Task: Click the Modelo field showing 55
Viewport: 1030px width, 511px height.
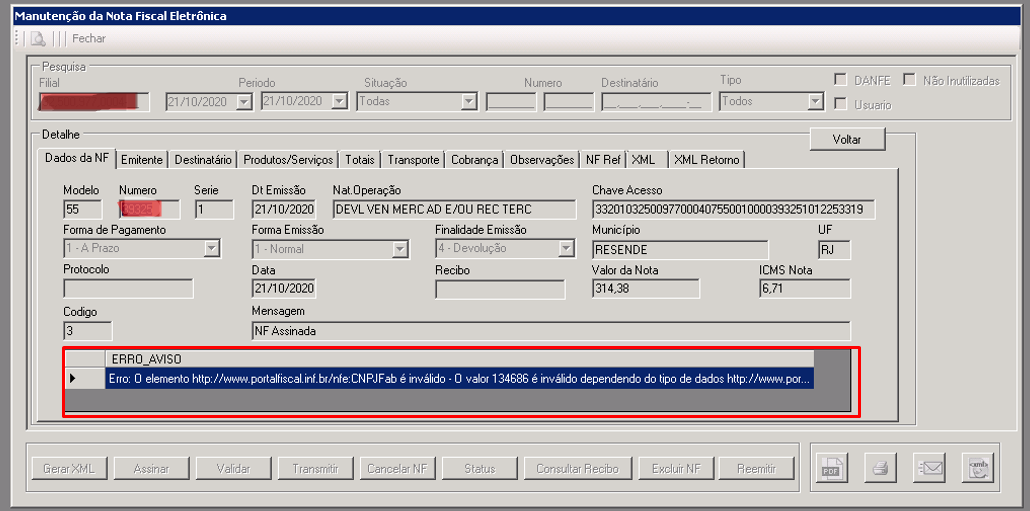Action: [83, 210]
